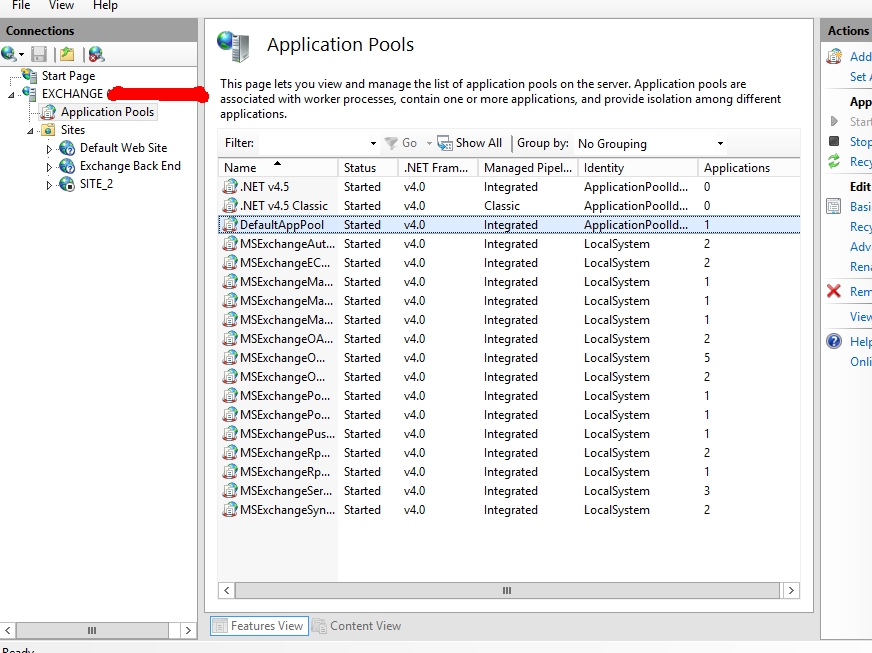The height and width of the screenshot is (653, 872).
Task: Sort by the Managed Pipel... column header
Action: (x=528, y=167)
